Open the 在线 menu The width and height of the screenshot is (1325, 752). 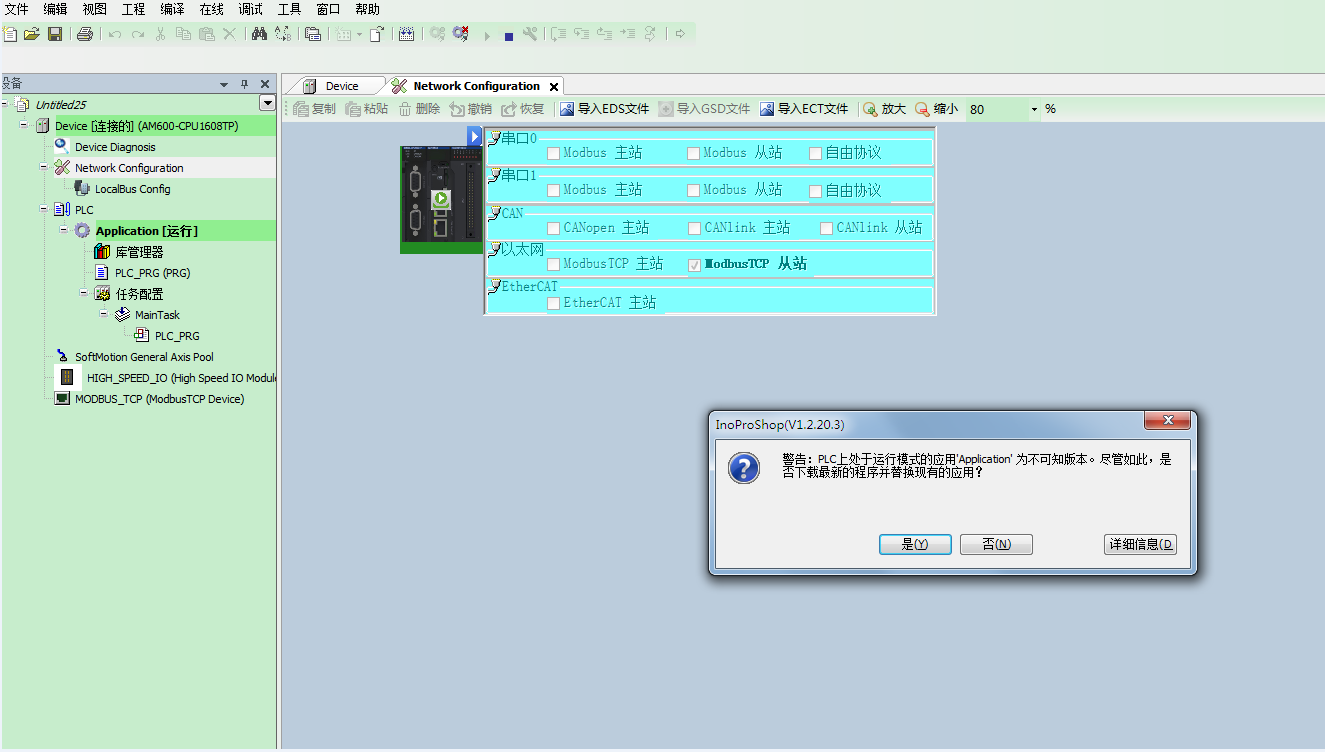211,9
